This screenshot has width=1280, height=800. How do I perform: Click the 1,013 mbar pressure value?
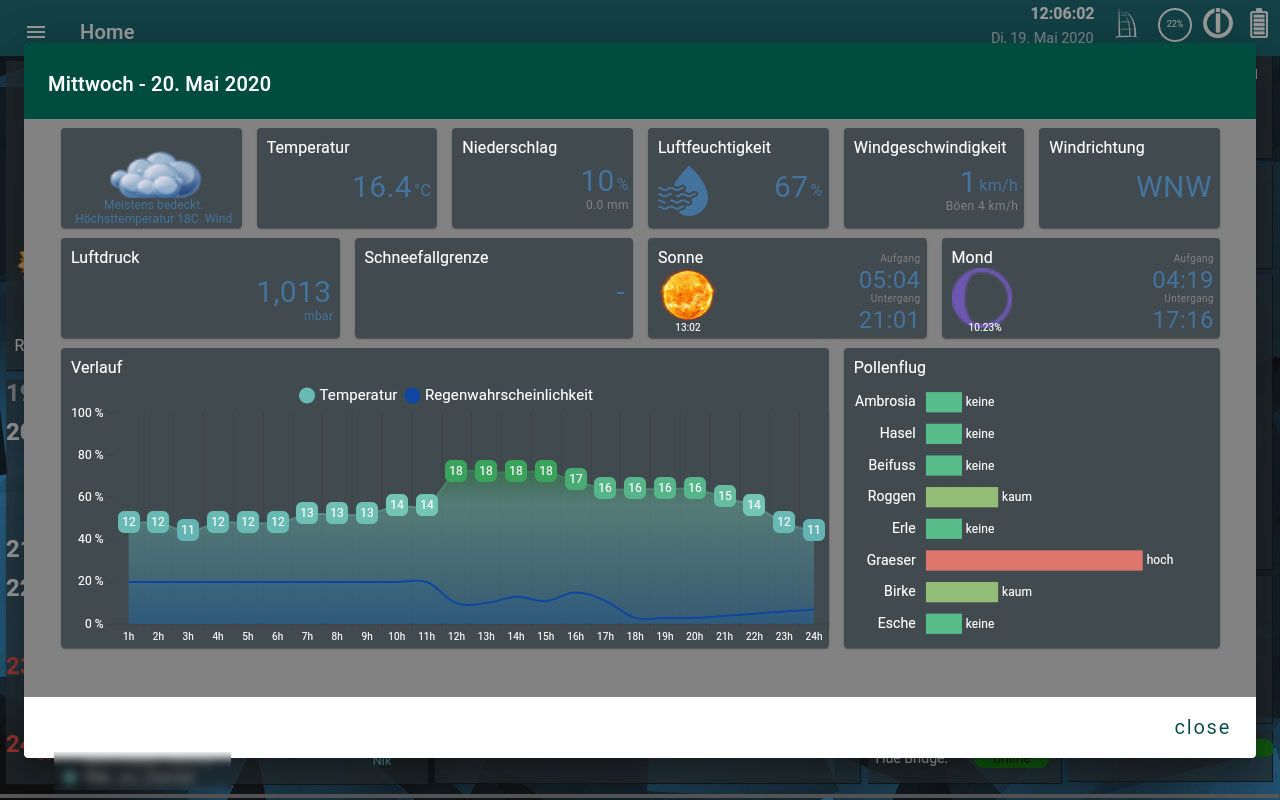pos(294,292)
